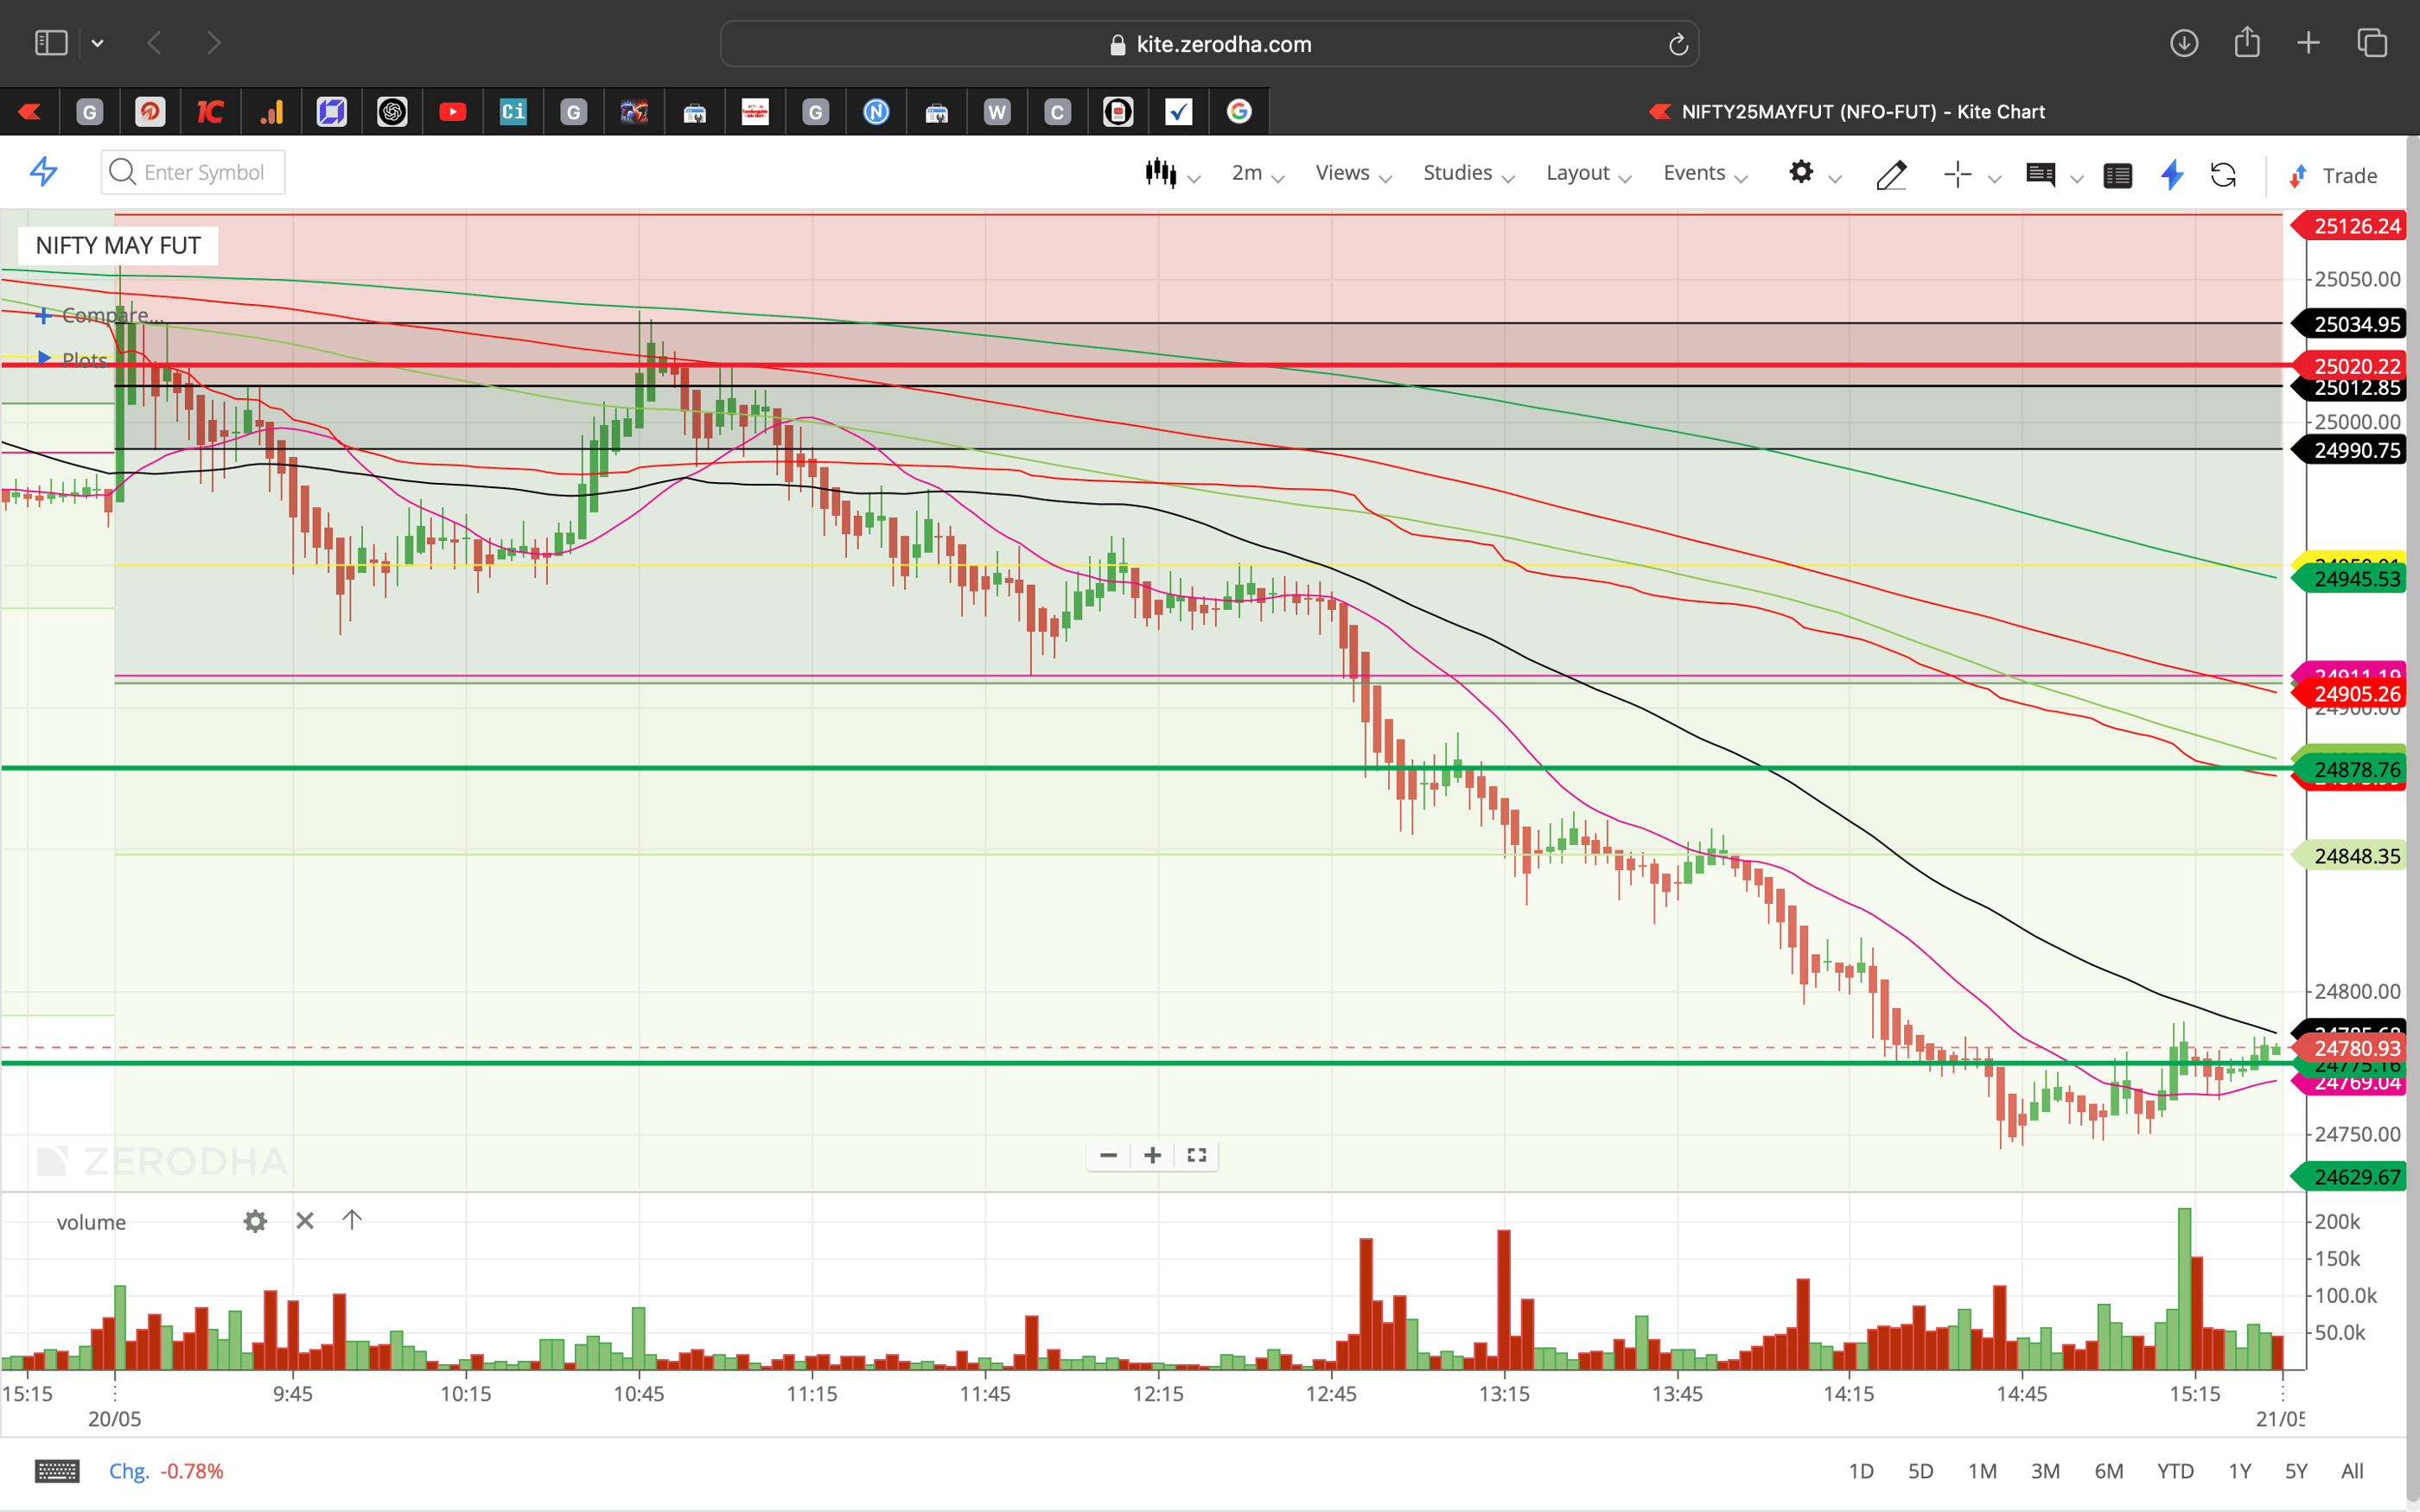Open the Studies menu
This screenshot has height=1512, width=2420.
[1456, 172]
